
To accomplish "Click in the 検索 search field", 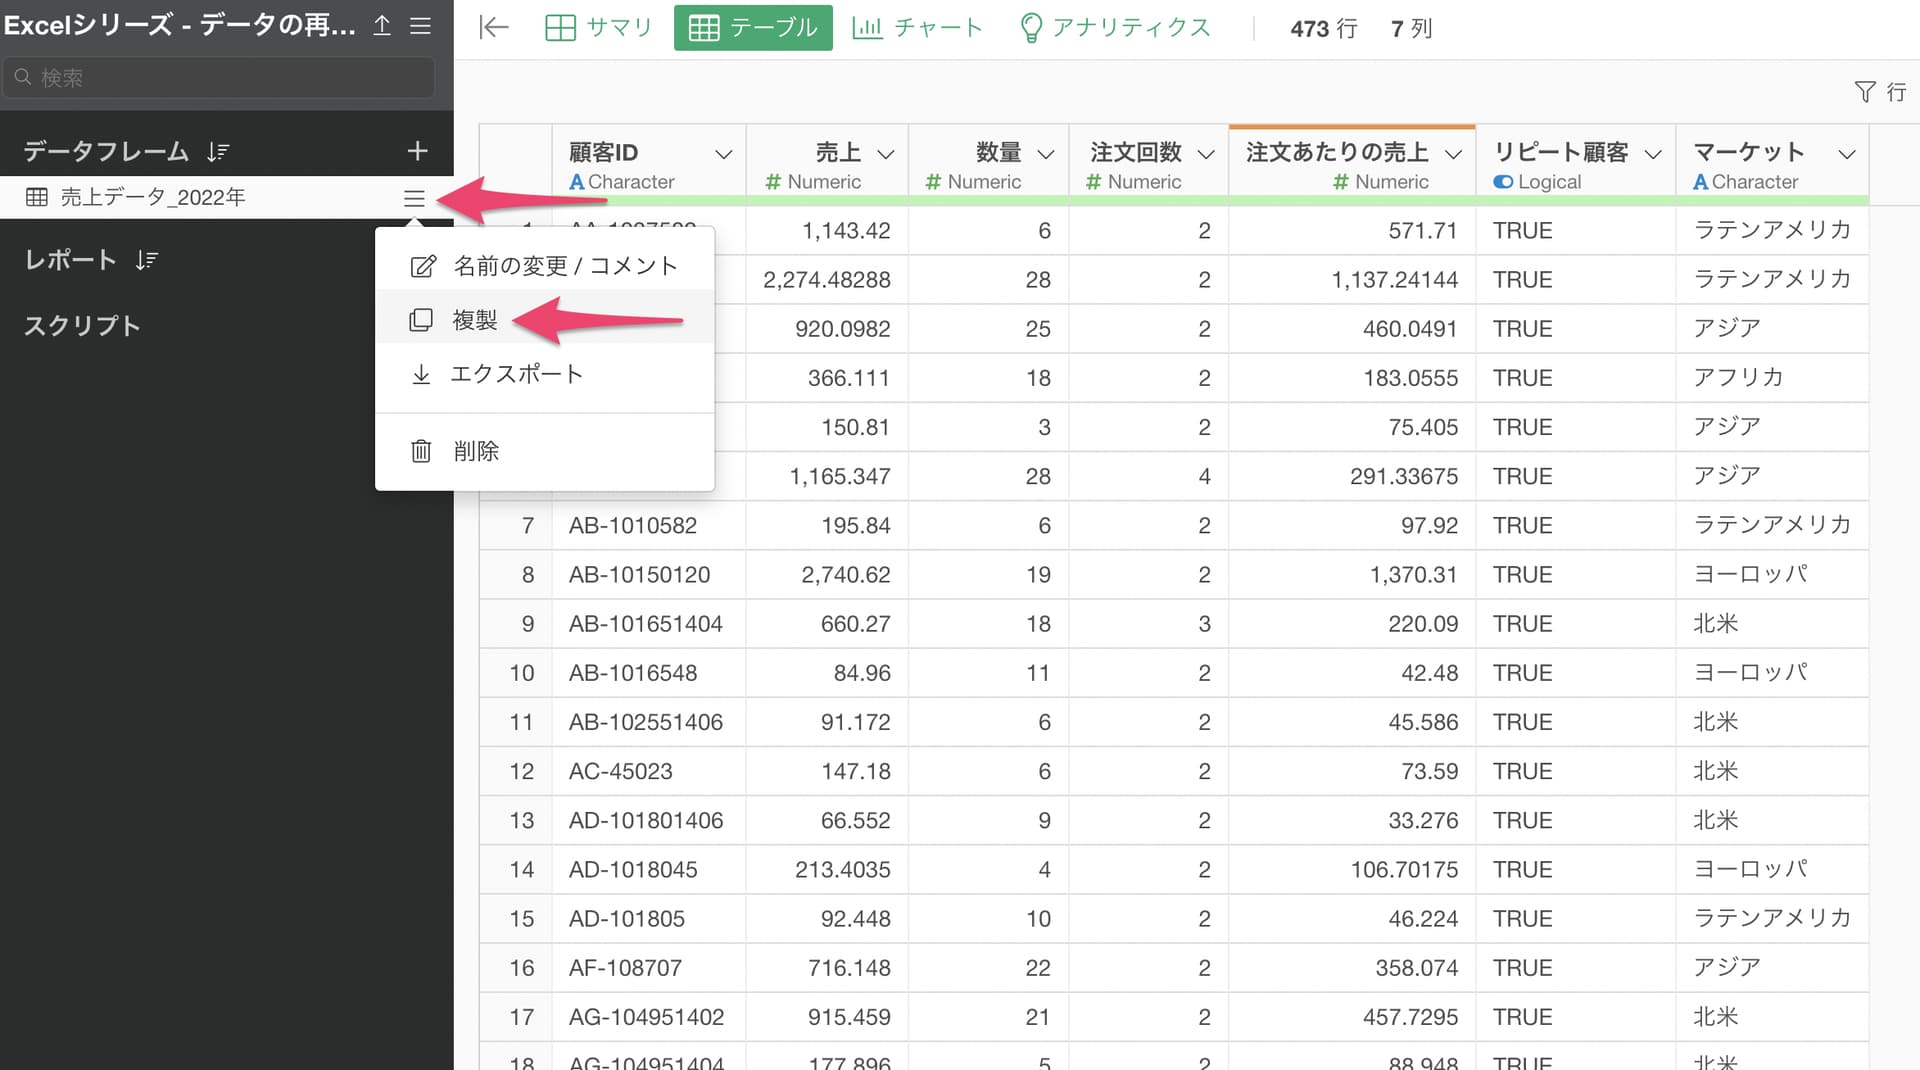I will coord(219,77).
